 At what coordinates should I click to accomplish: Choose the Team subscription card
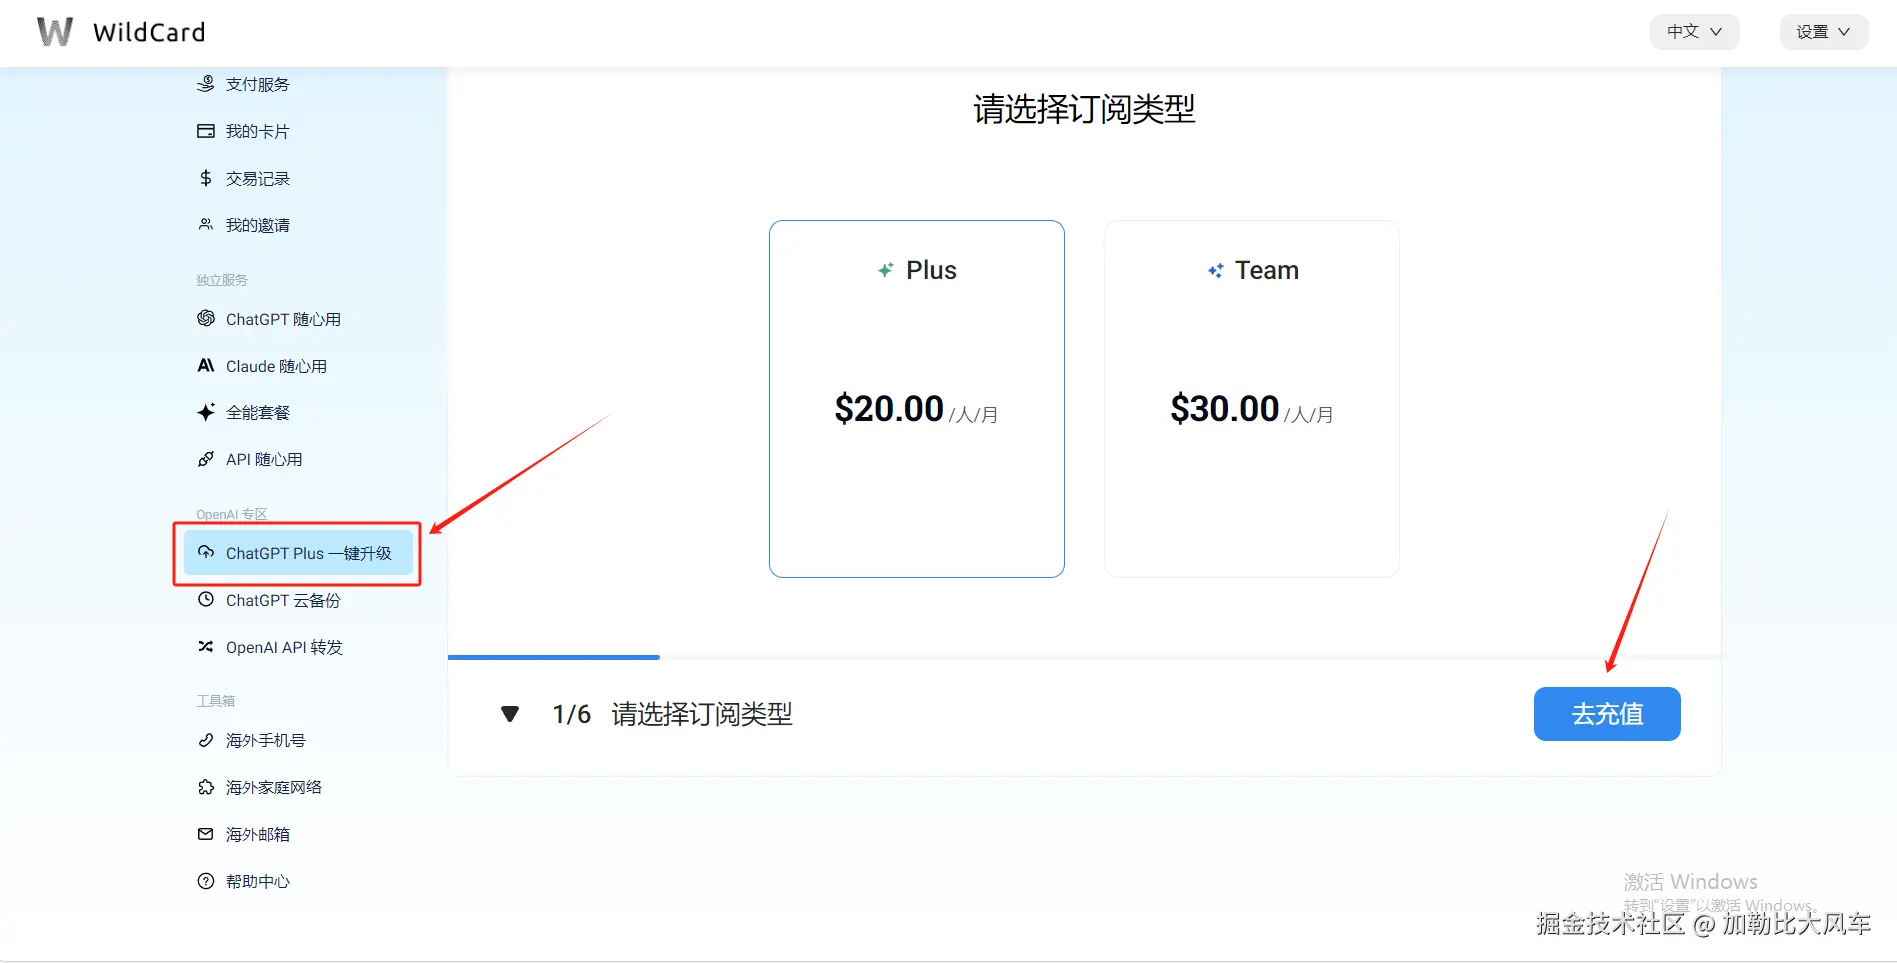[x=1252, y=399]
